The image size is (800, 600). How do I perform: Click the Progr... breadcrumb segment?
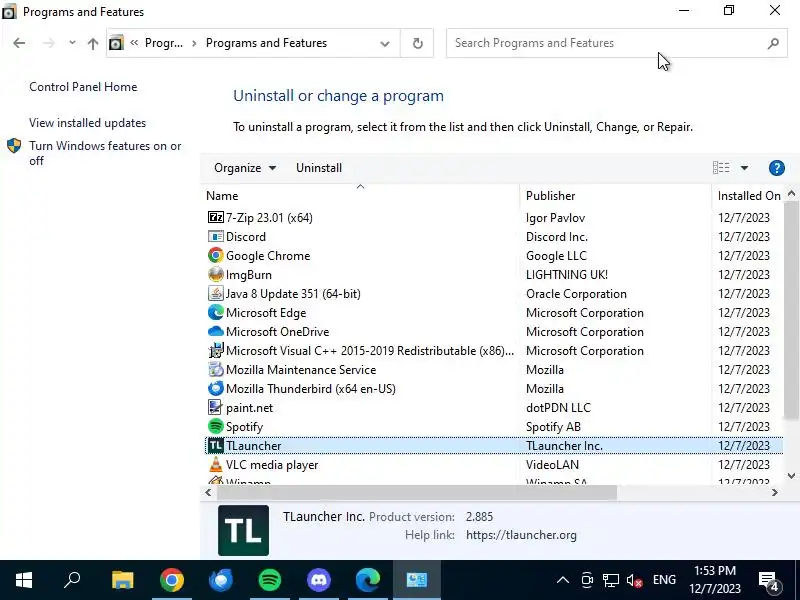(164, 43)
